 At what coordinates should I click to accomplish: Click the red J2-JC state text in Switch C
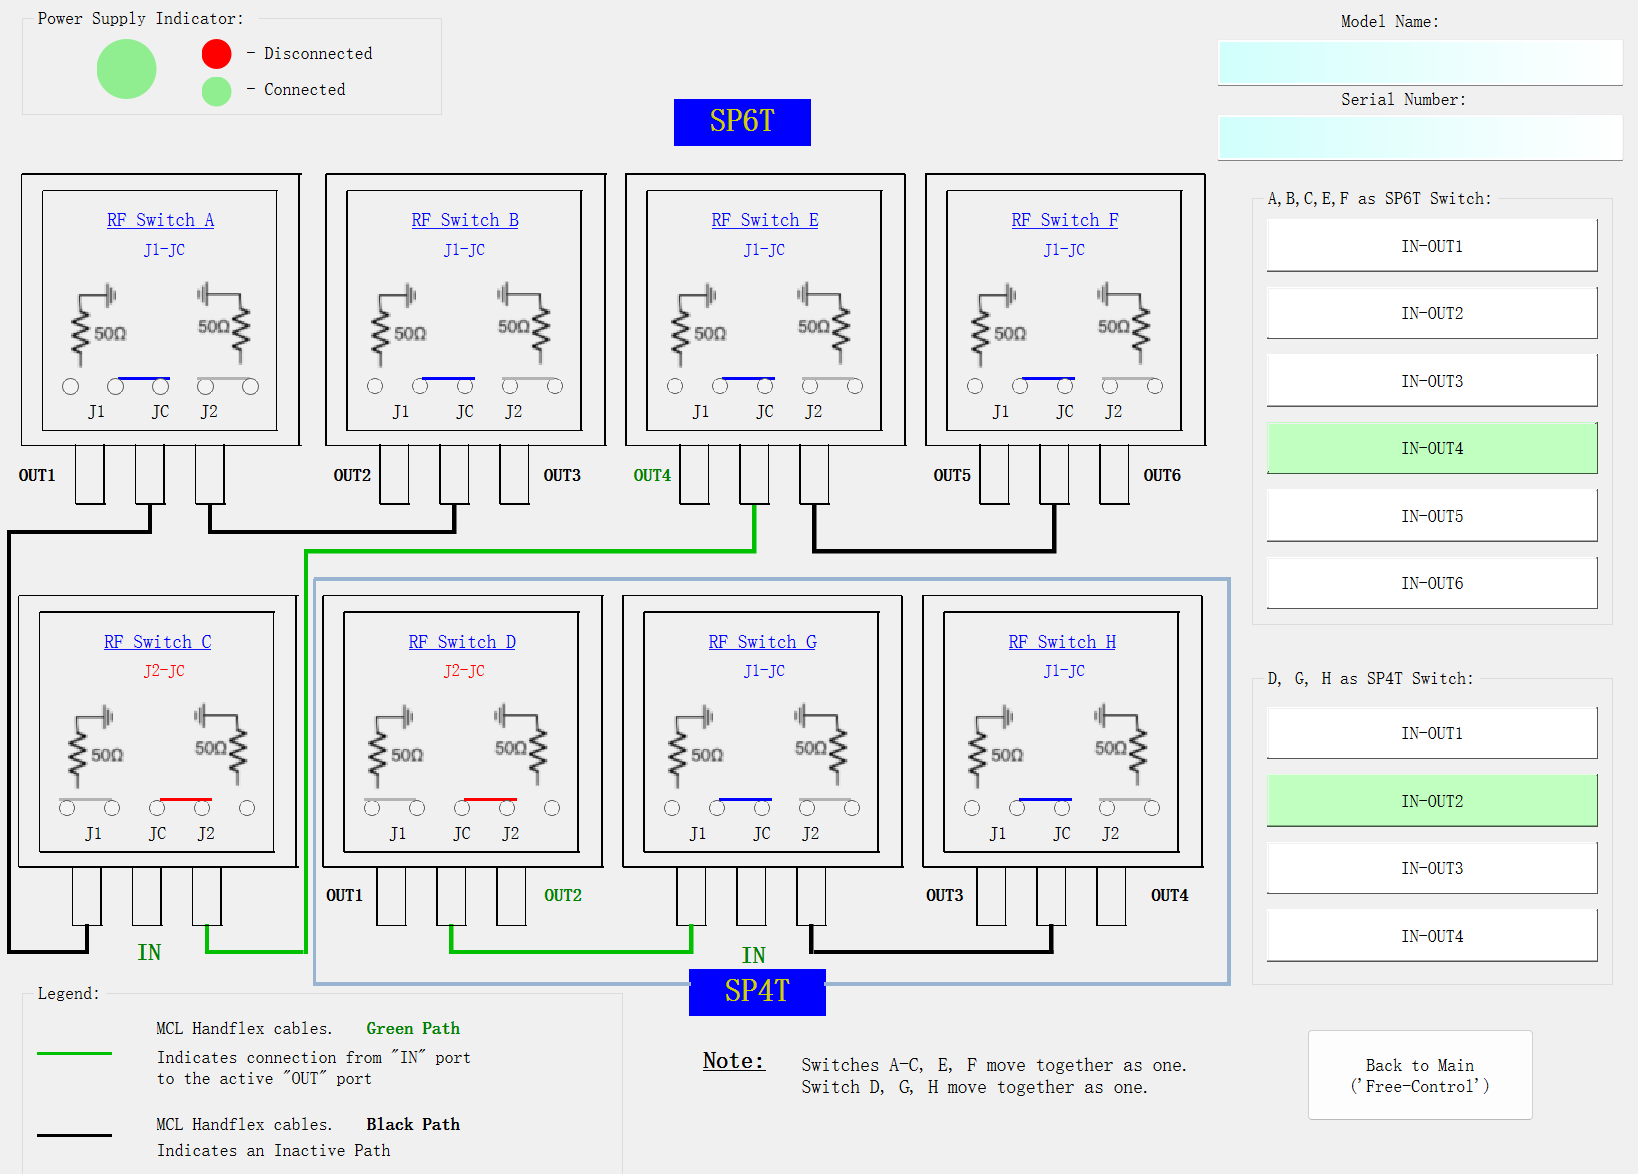coord(164,671)
